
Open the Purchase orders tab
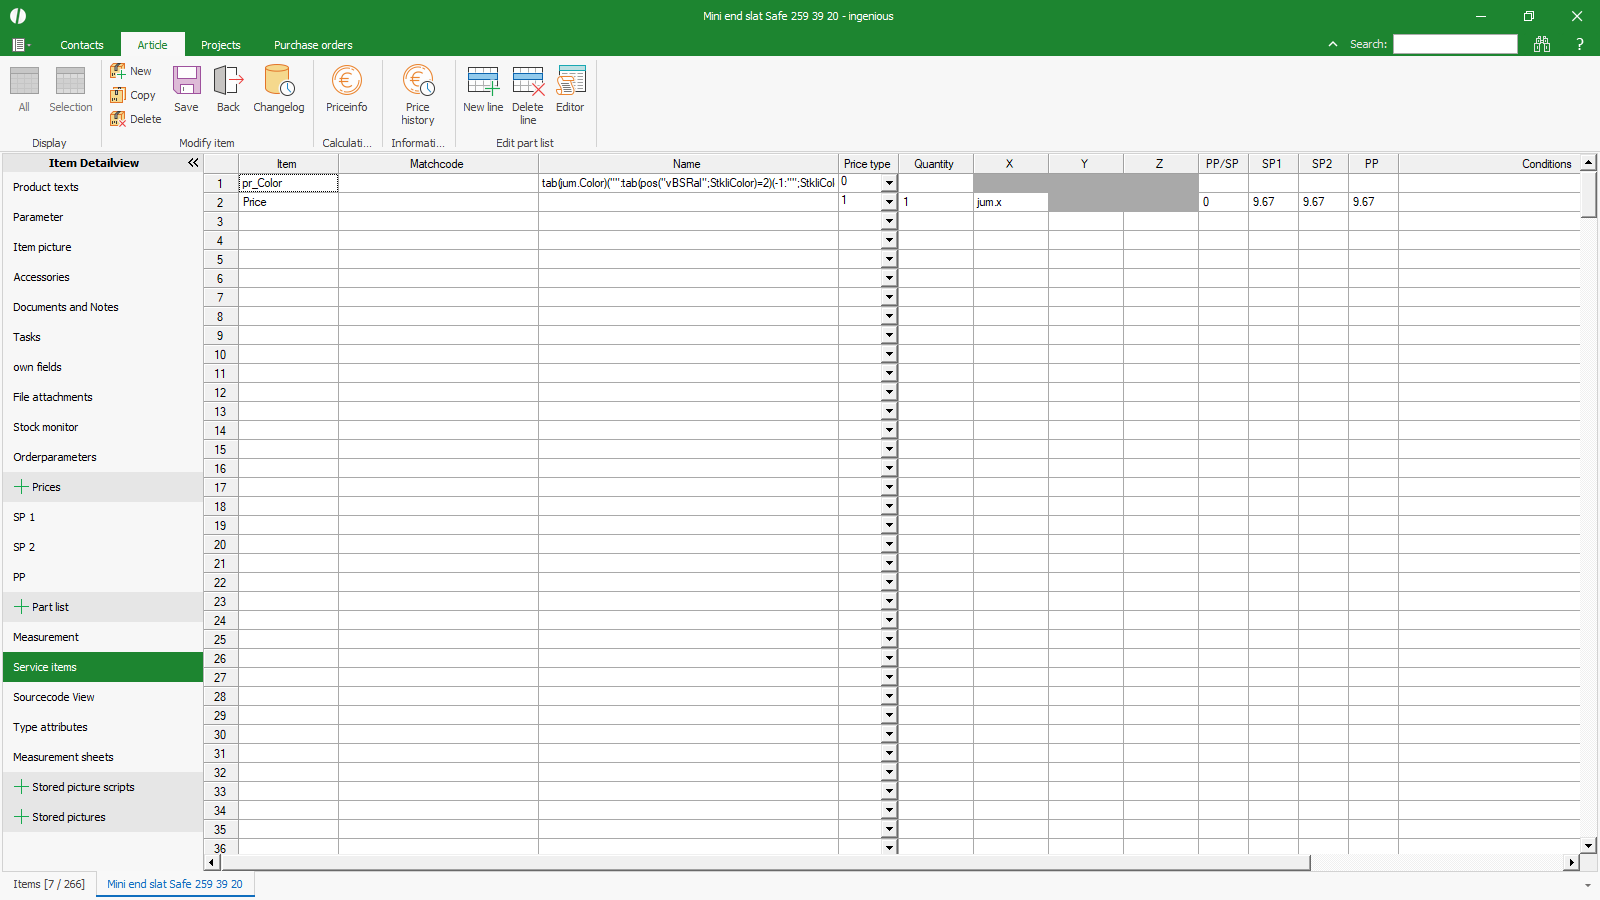pyautogui.click(x=313, y=45)
